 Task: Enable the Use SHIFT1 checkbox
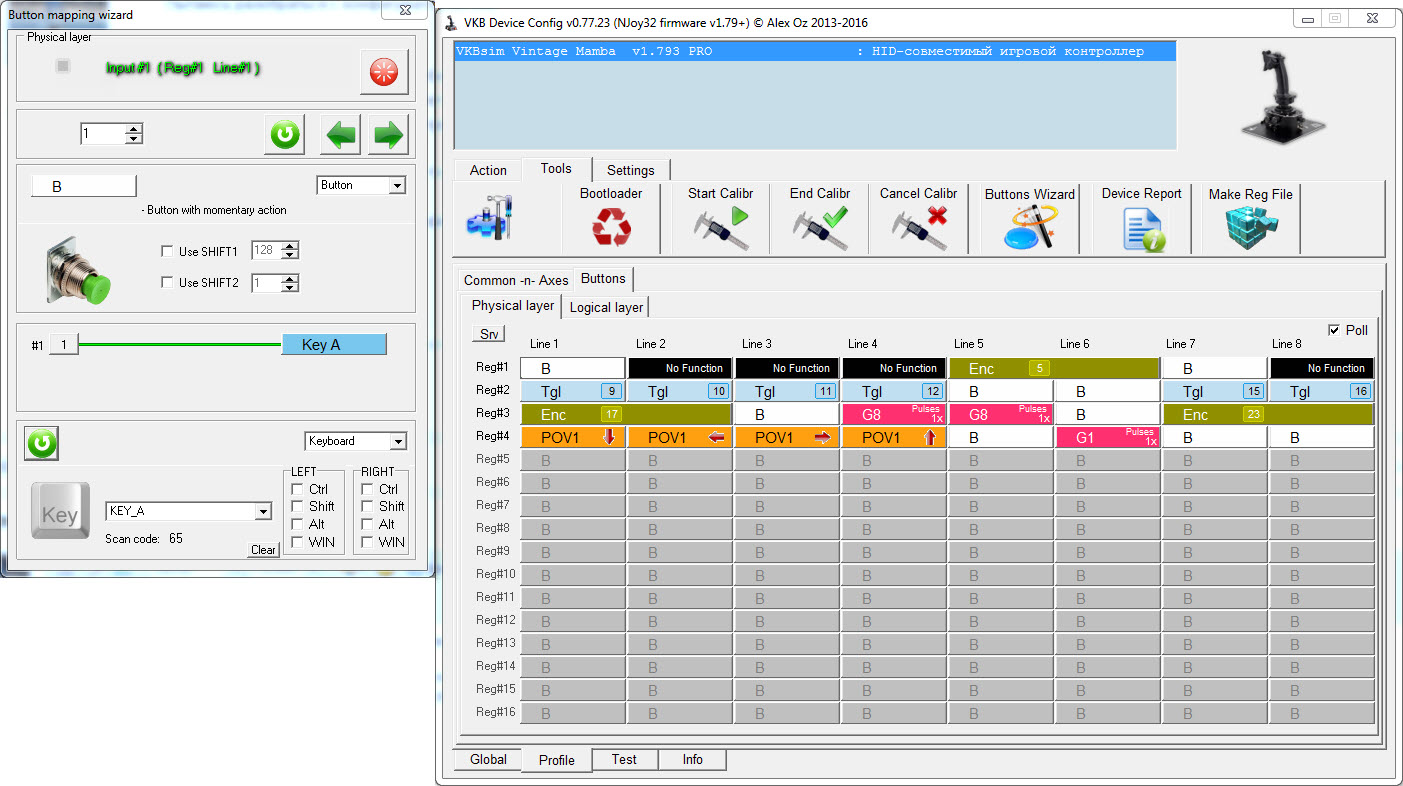(167, 252)
